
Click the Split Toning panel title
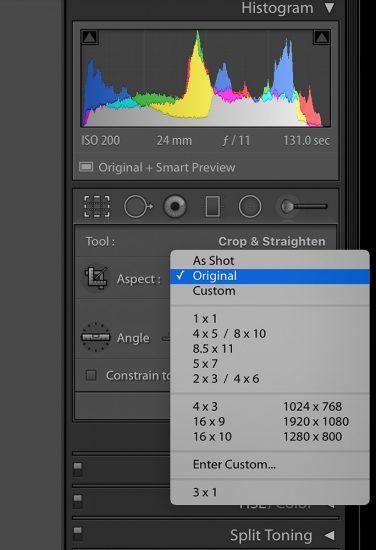tap(271, 536)
